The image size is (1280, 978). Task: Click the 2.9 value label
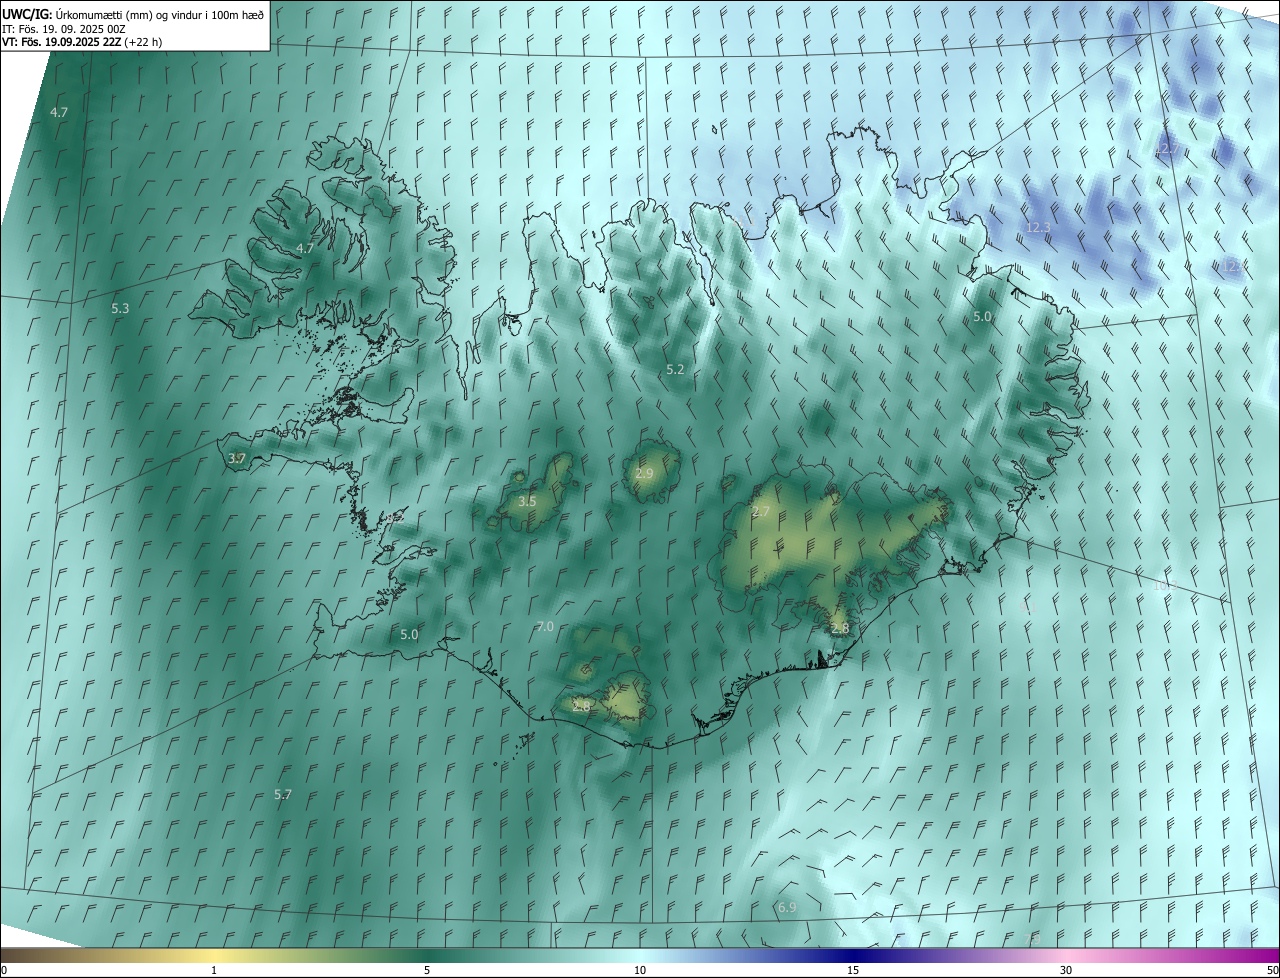click(x=644, y=473)
